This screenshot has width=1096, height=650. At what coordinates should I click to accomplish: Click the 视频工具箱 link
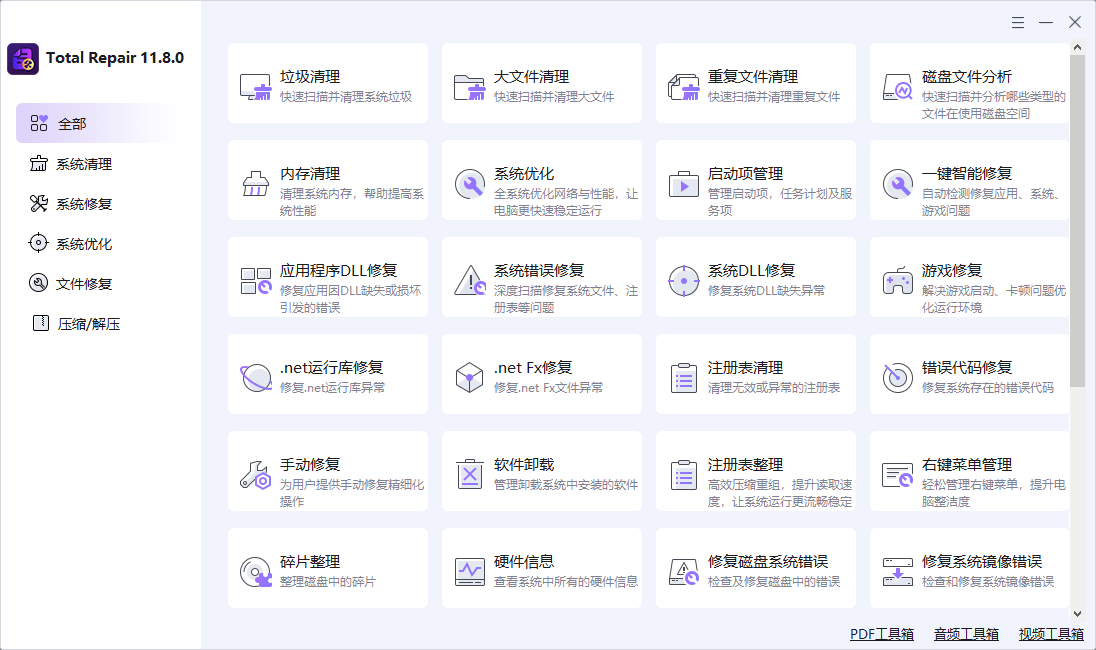click(1050, 633)
